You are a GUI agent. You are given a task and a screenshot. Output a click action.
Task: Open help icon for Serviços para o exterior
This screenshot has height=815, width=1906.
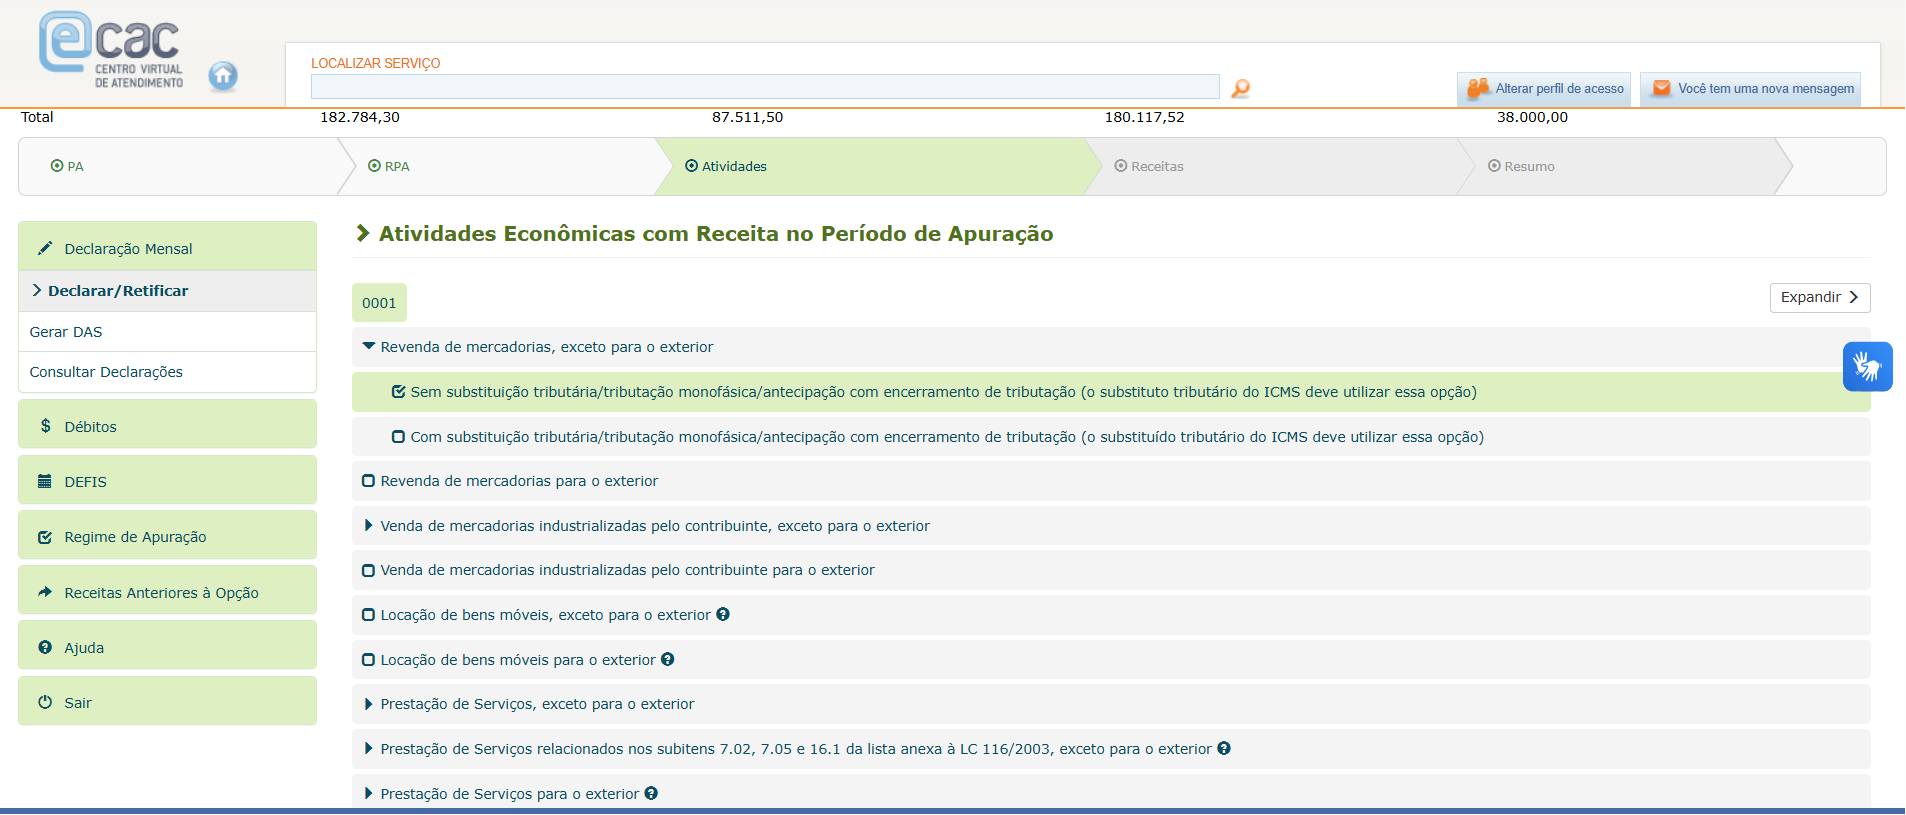651,793
